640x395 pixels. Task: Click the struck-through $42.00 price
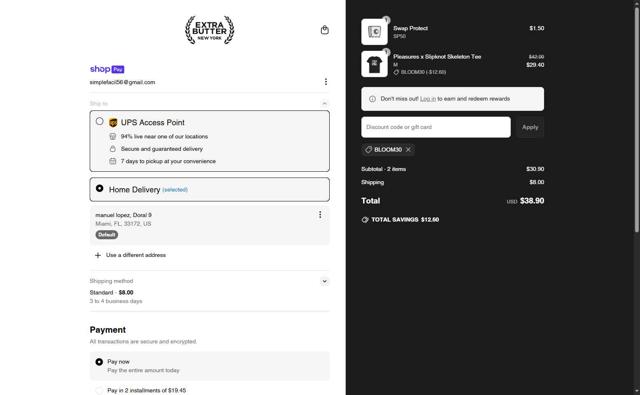coord(536,57)
